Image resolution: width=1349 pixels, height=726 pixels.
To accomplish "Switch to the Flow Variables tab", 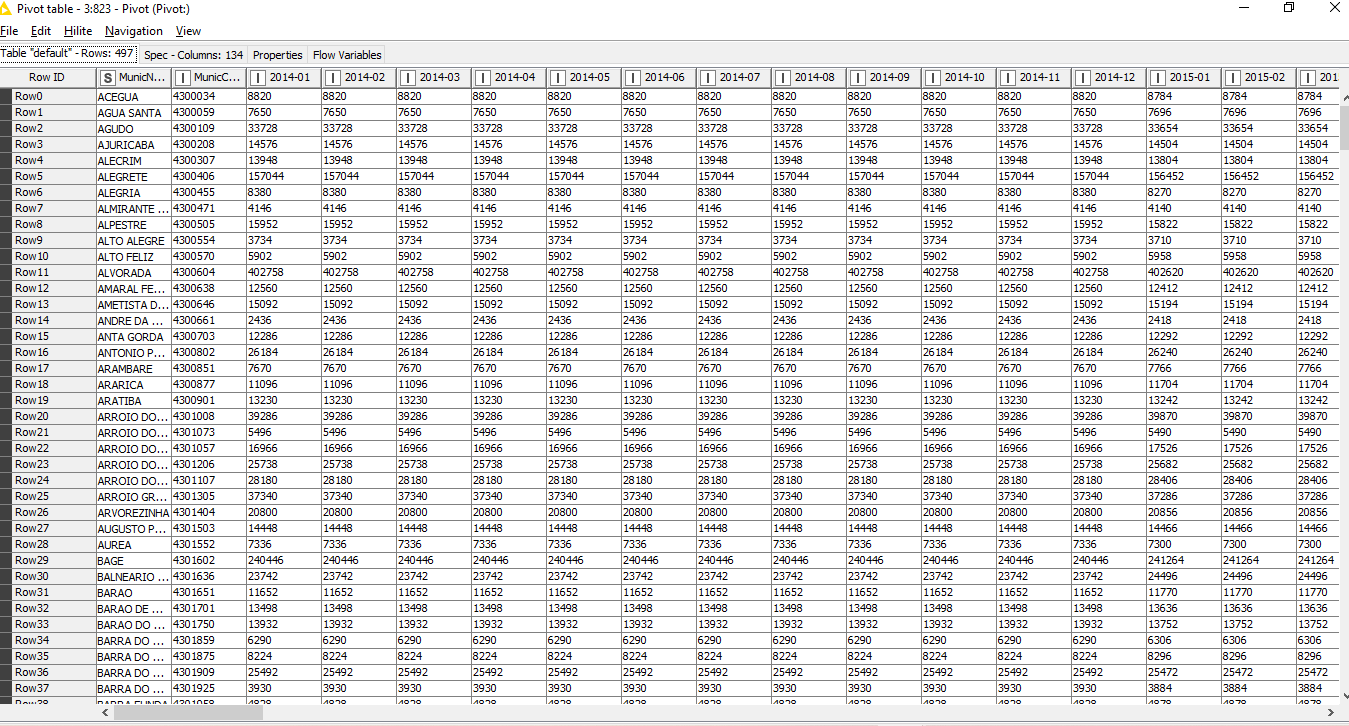I will pyautogui.click(x=346, y=55).
